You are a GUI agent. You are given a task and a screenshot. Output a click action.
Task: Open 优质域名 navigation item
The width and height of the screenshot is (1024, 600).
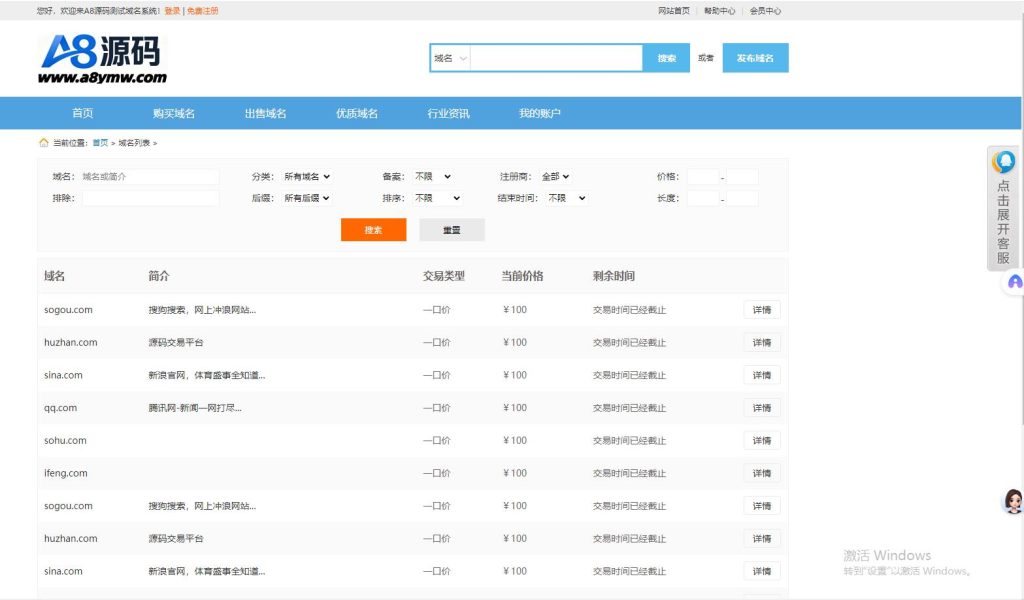pos(357,113)
